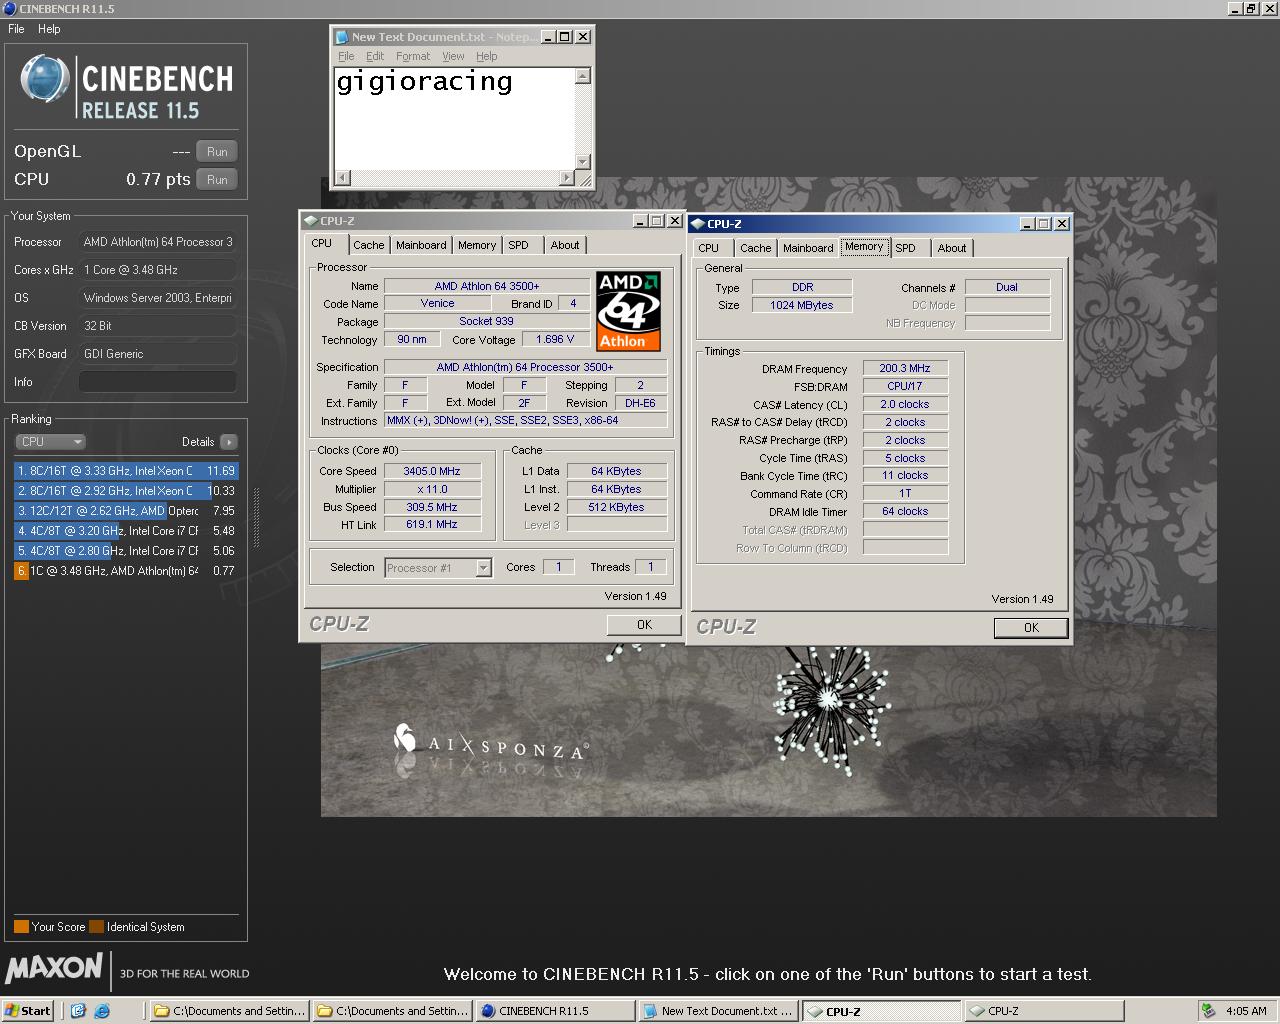Viewport: 1280px width, 1024px height.
Task: Click Notepad horizontal scrollbar left arrow
Action: point(343,178)
